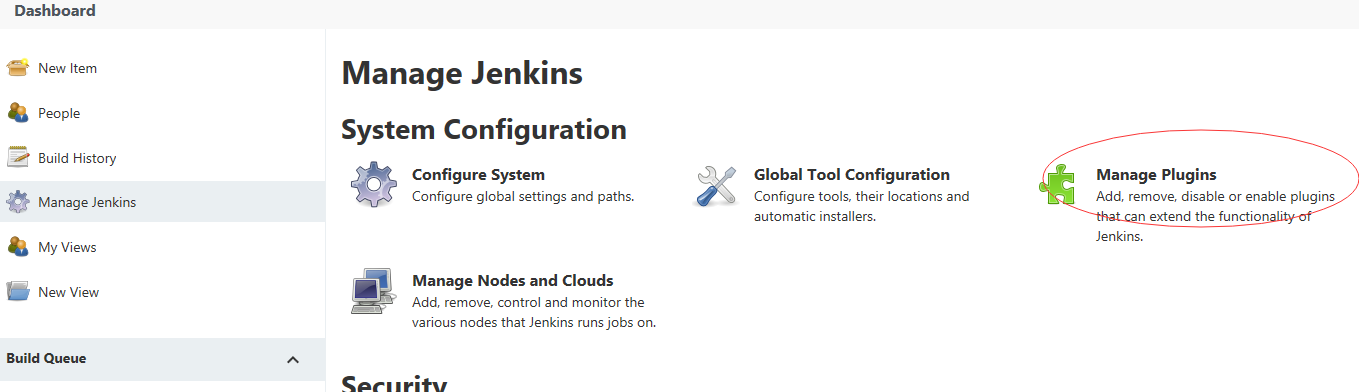Click the Build History notepad icon
This screenshot has width=1359, height=392.
pos(18,158)
